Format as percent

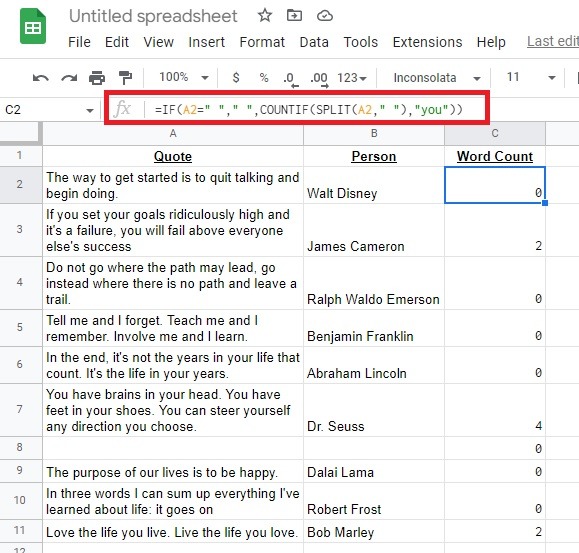coord(264,78)
